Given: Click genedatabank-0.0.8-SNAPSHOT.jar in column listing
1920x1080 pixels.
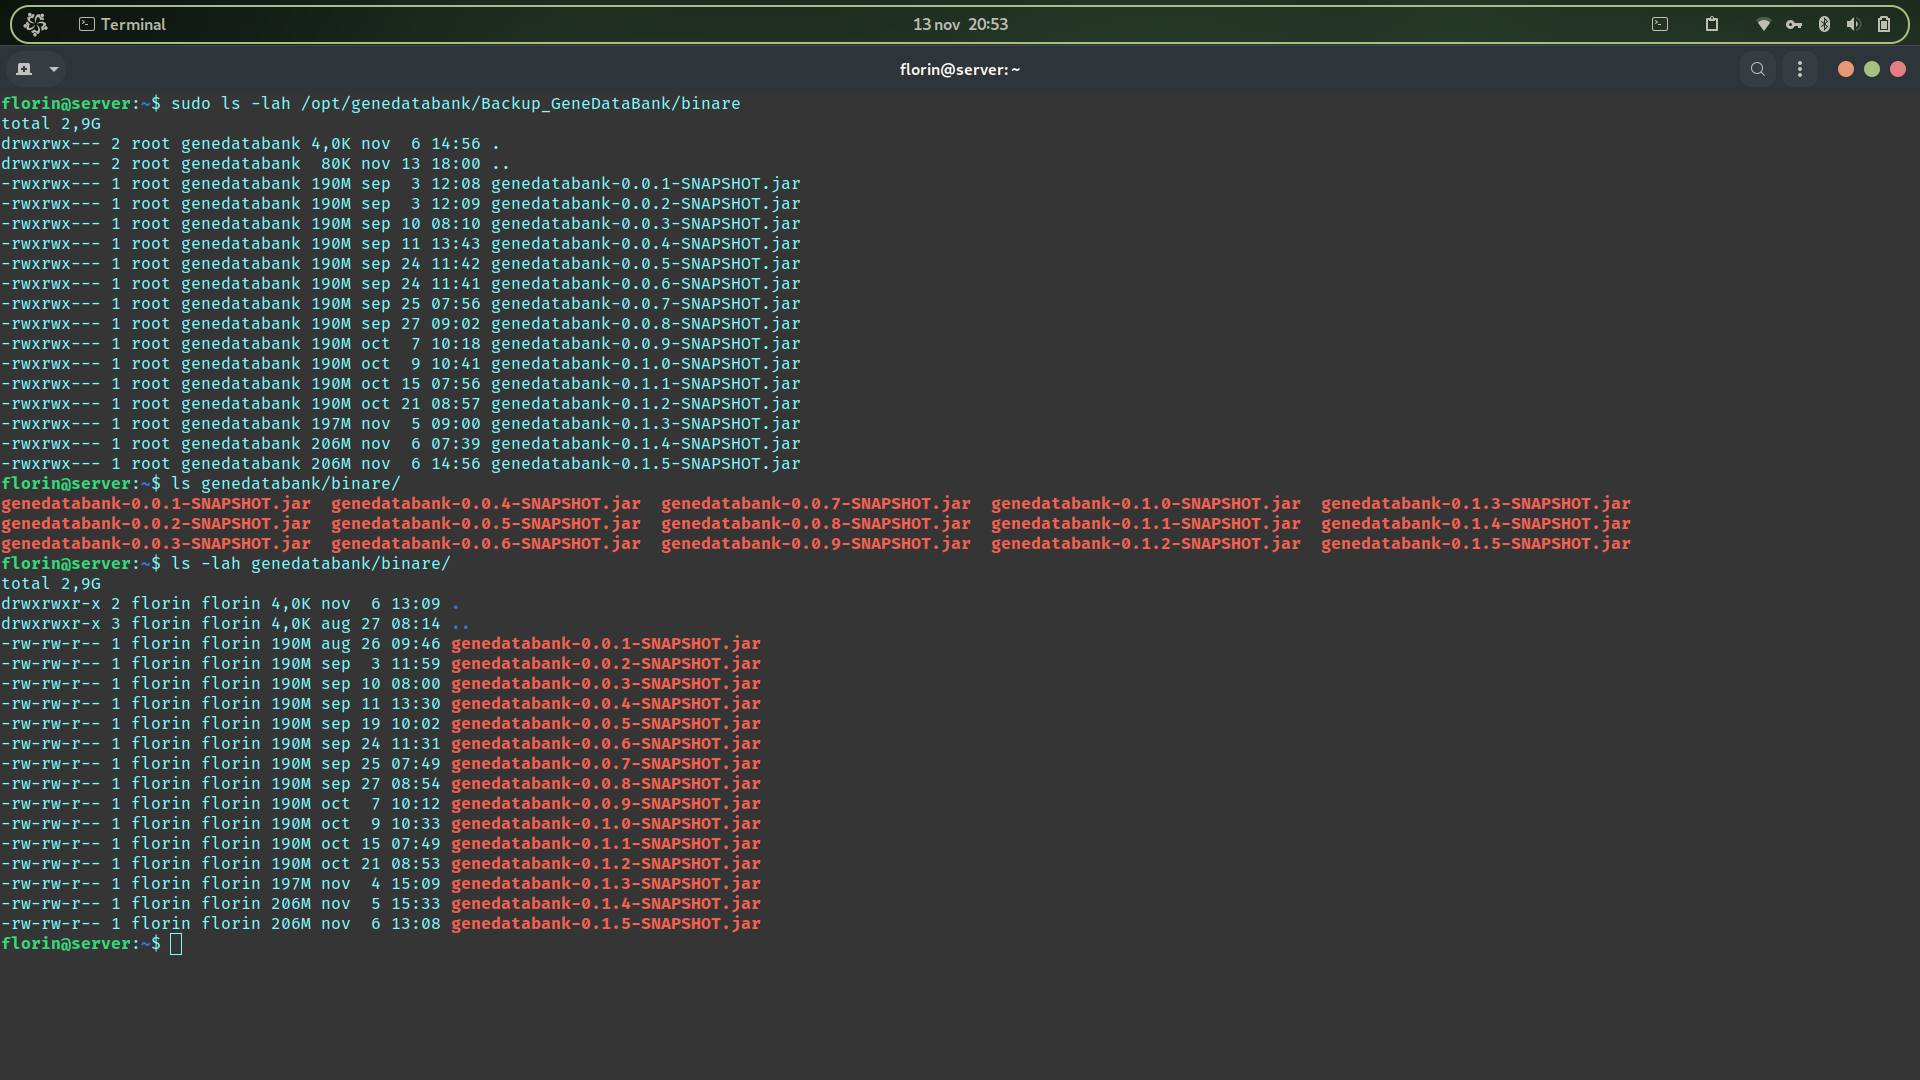Looking at the screenshot, I should click(x=816, y=524).
